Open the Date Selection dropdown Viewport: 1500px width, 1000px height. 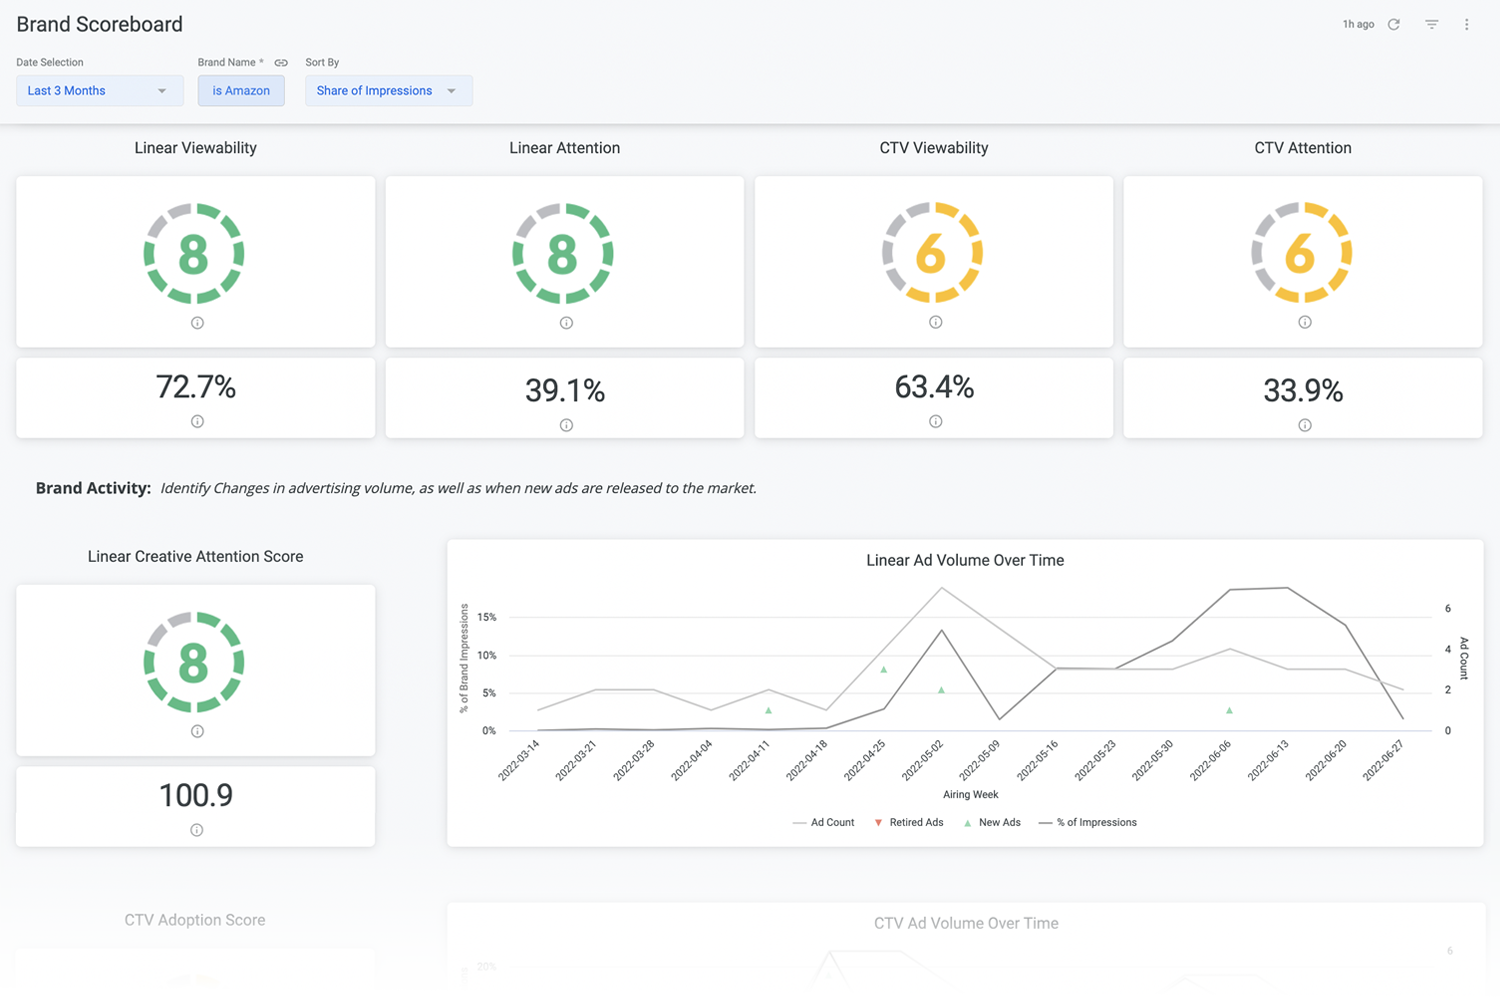click(99, 91)
